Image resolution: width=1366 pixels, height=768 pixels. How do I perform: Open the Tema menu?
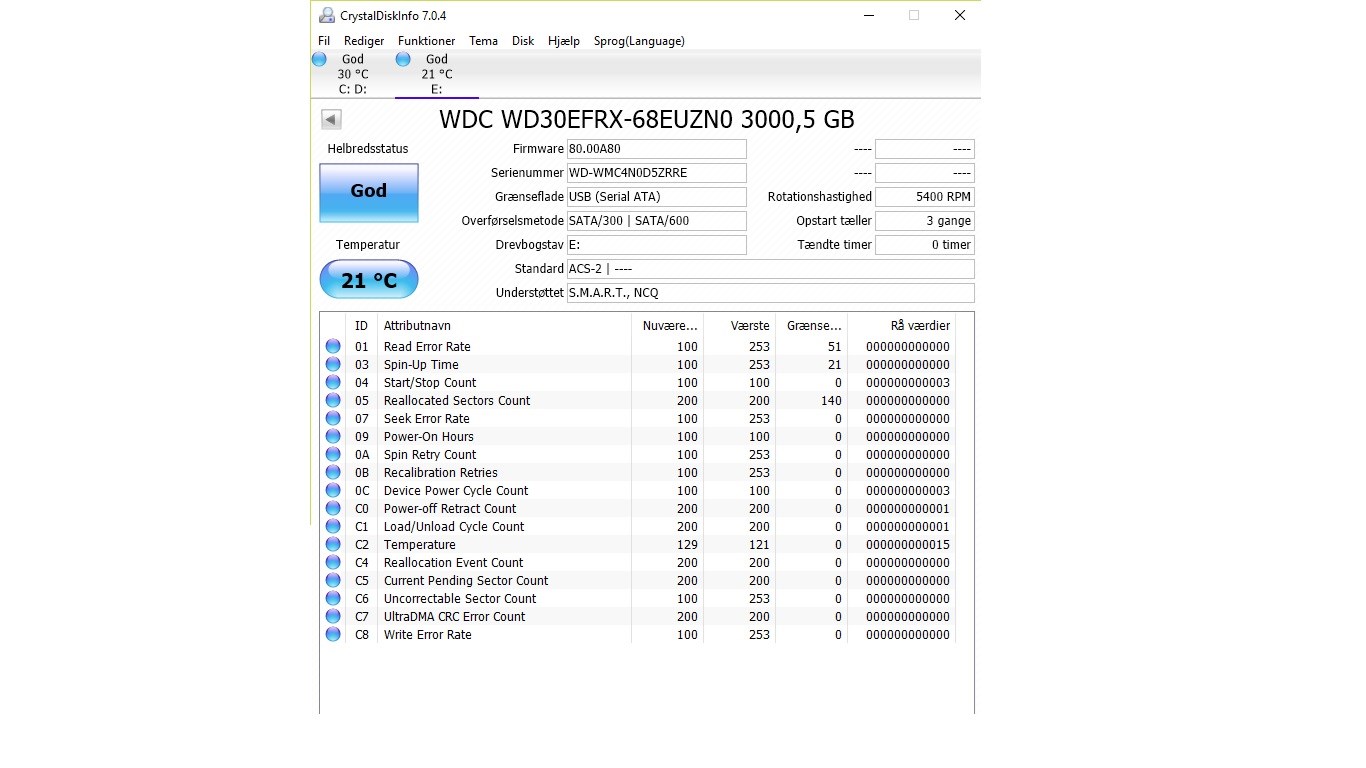point(483,41)
